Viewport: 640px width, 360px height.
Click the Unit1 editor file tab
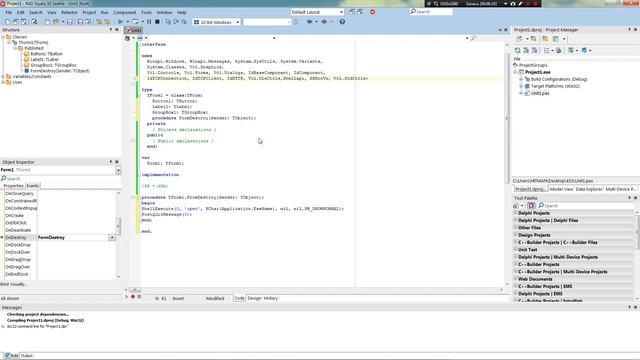tap(133, 30)
